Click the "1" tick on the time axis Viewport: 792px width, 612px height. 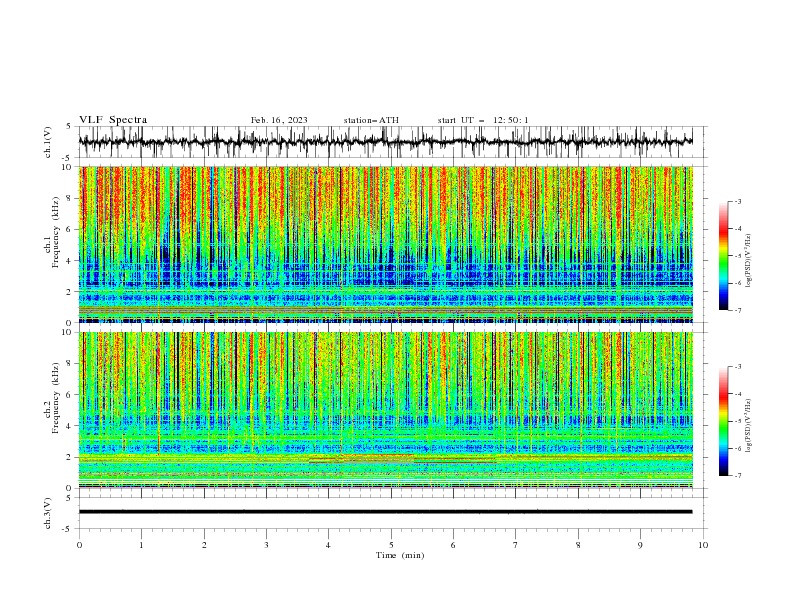(141, 545)
